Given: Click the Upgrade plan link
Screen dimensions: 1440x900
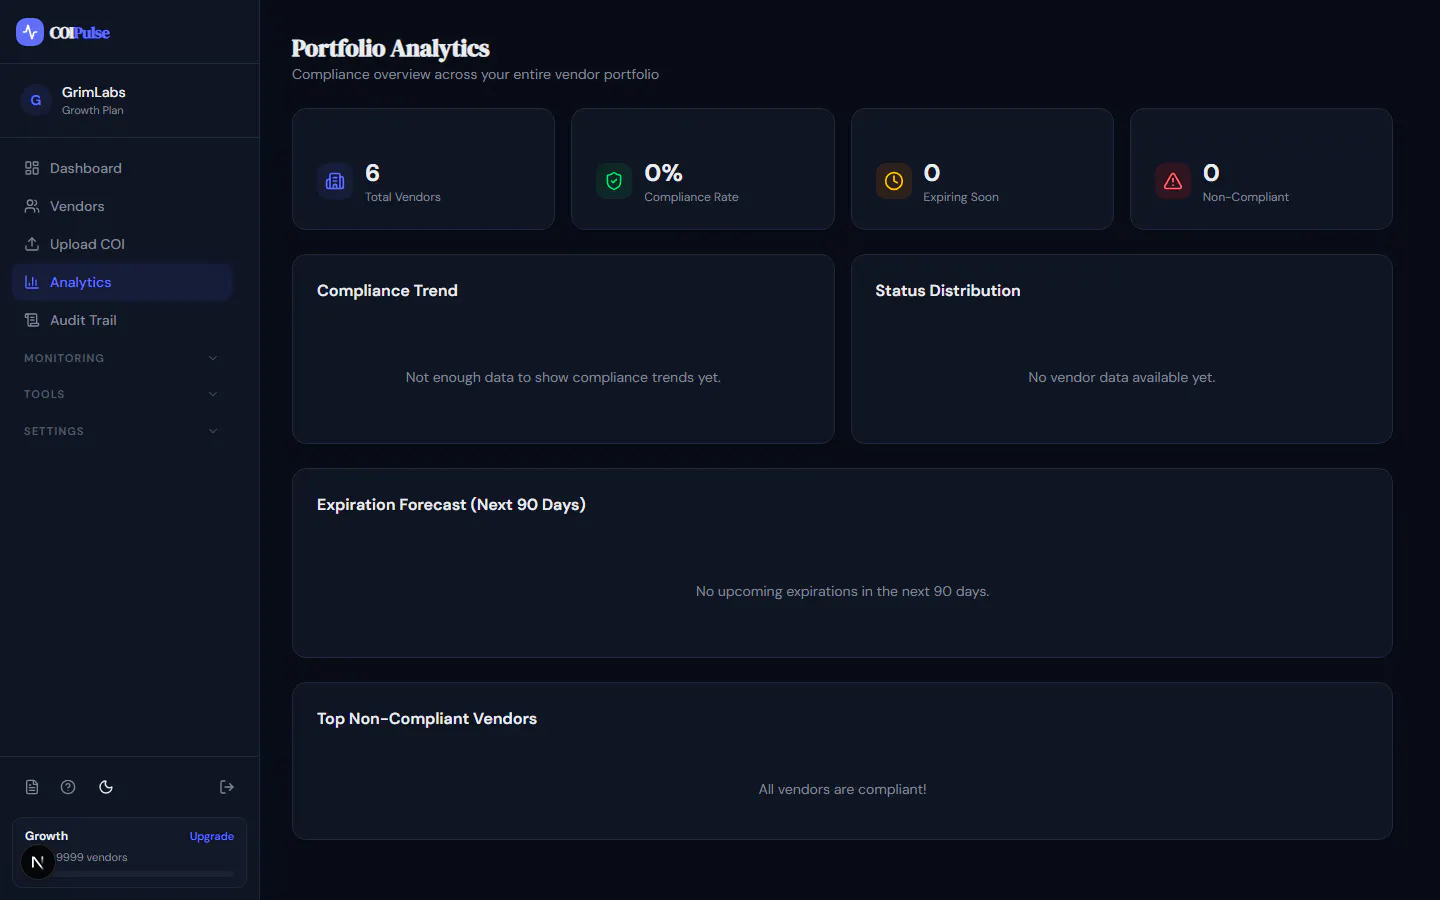Looking at the screenshot, I should tap(212, 836).
